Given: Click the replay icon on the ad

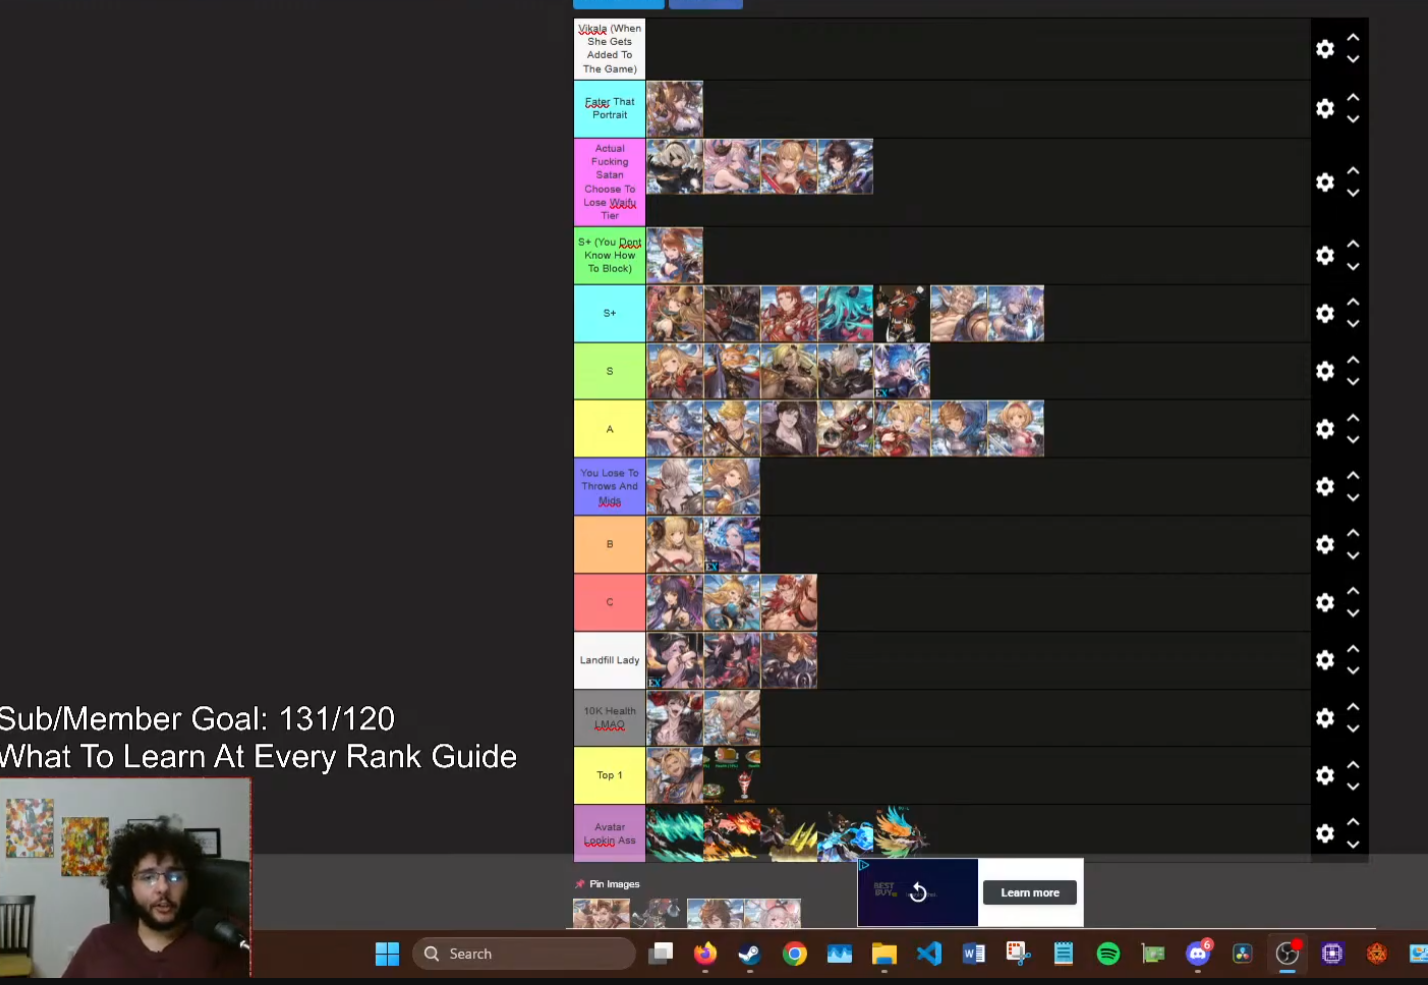Looking at the screenshot, I should coord(918,892).
